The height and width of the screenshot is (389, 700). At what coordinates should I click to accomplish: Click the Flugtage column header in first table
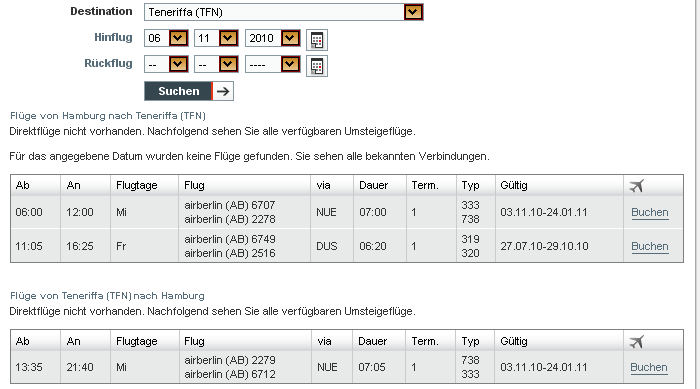(137, 185)
